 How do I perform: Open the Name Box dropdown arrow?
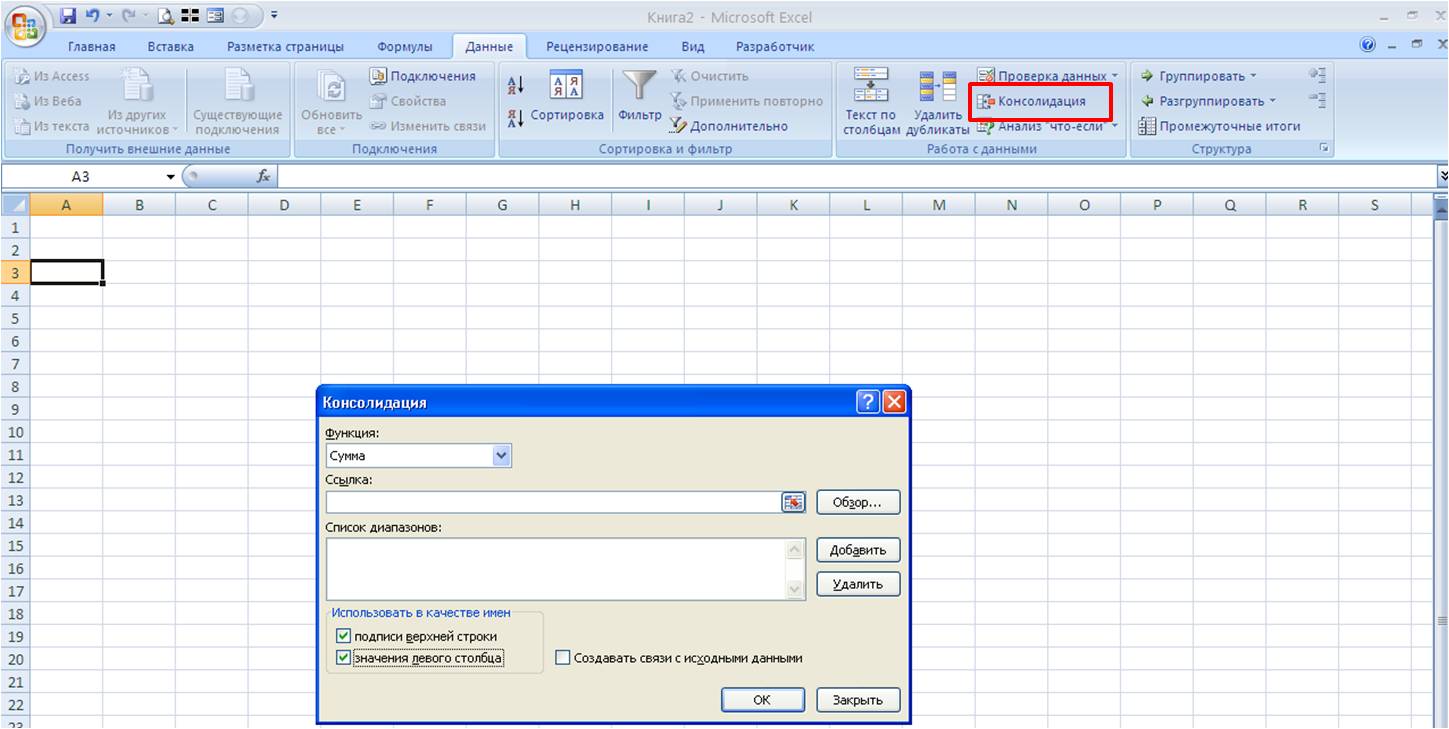point(170,176)
